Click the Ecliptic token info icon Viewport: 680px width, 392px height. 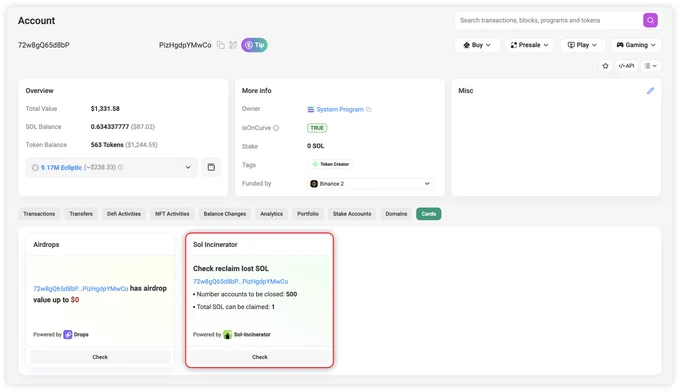pos(121,167)
